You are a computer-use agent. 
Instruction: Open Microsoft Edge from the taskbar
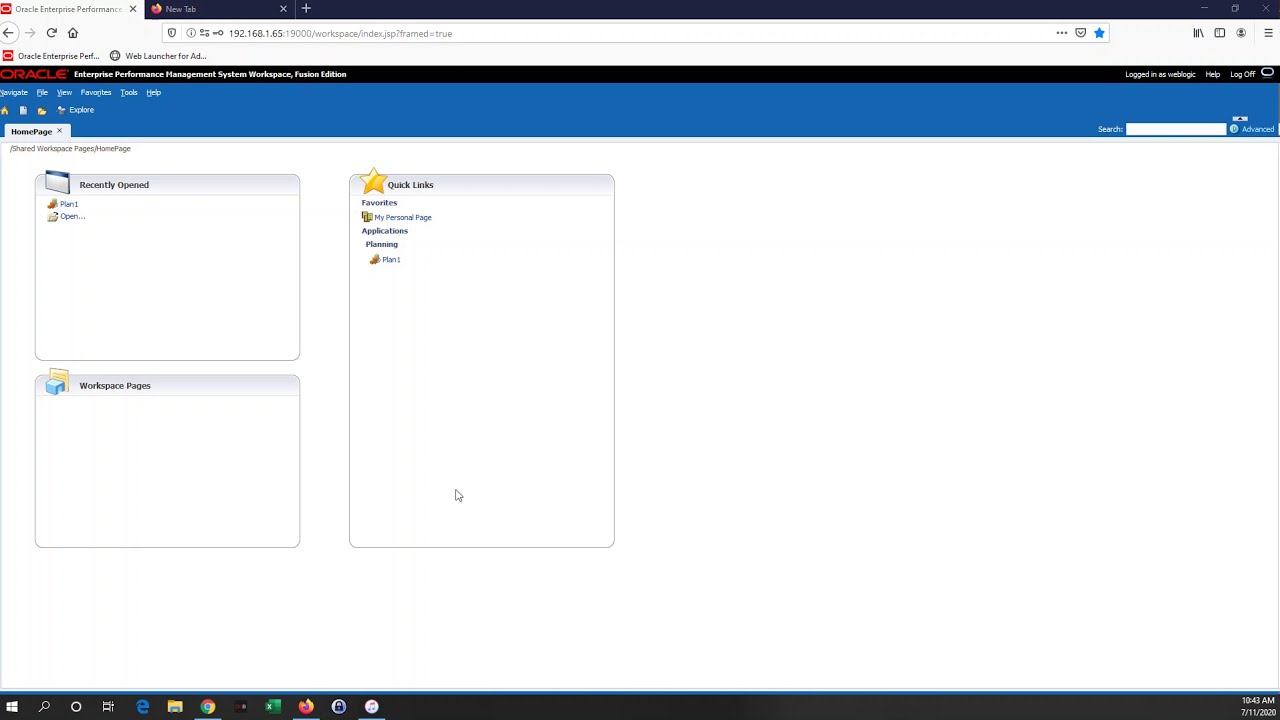tap(143, 707)
